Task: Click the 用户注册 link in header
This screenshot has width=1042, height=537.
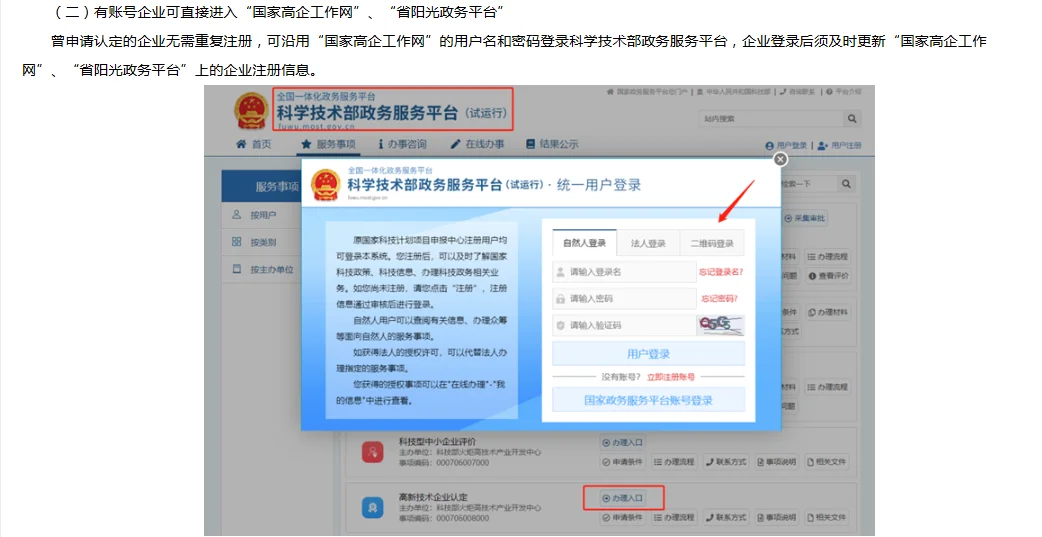Action: pyautogui.click(x=839, y=146)
